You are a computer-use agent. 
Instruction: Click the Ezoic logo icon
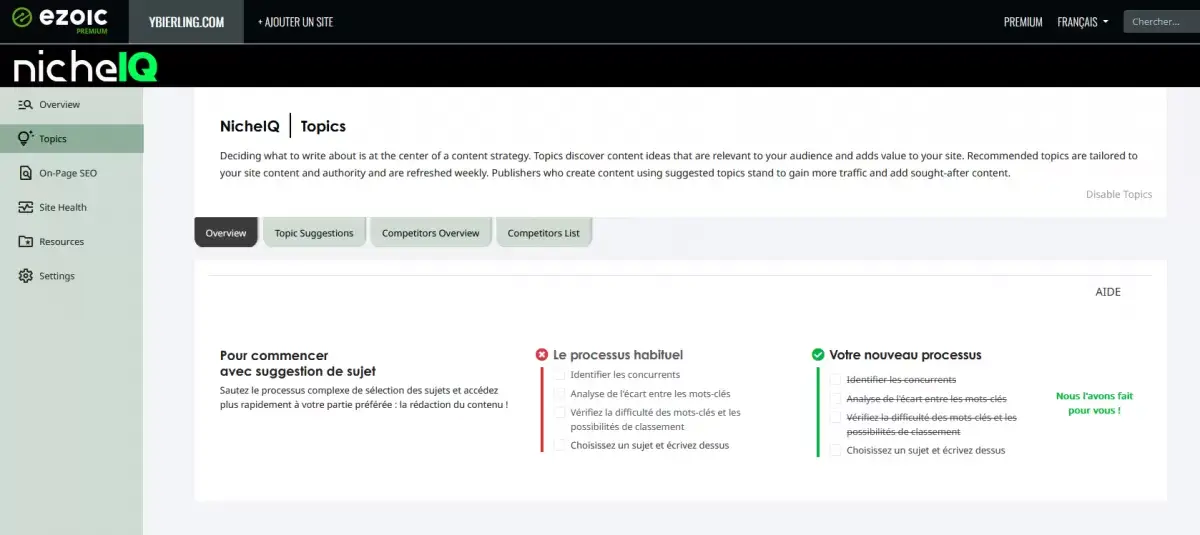[21, 18]
